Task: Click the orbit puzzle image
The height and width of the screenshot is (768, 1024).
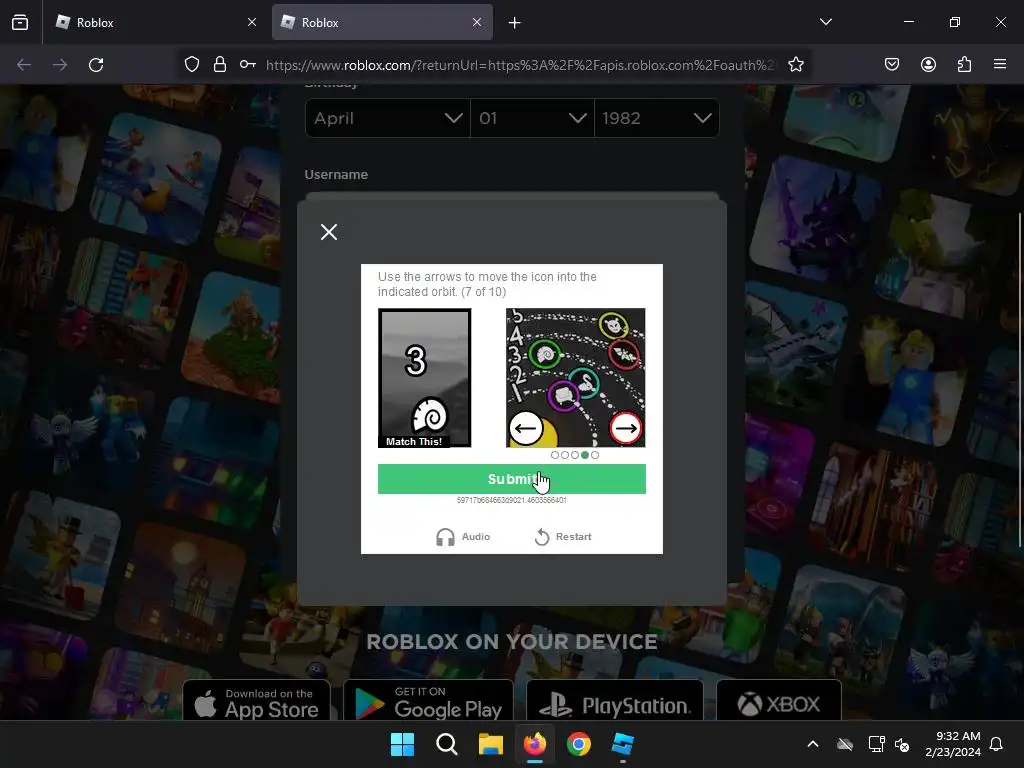Action: pyautogui.click(x=575, y=378)
